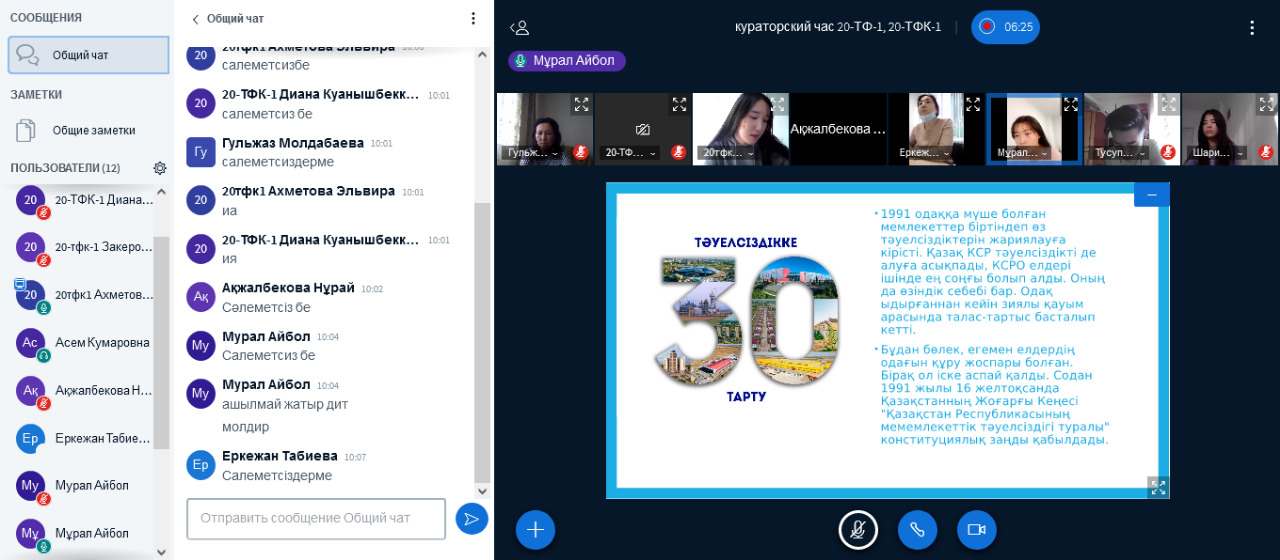This screenshot has height=560, width=1280.
Task: Make the presentation fullscreen
Action: (x=1158, y=487)
